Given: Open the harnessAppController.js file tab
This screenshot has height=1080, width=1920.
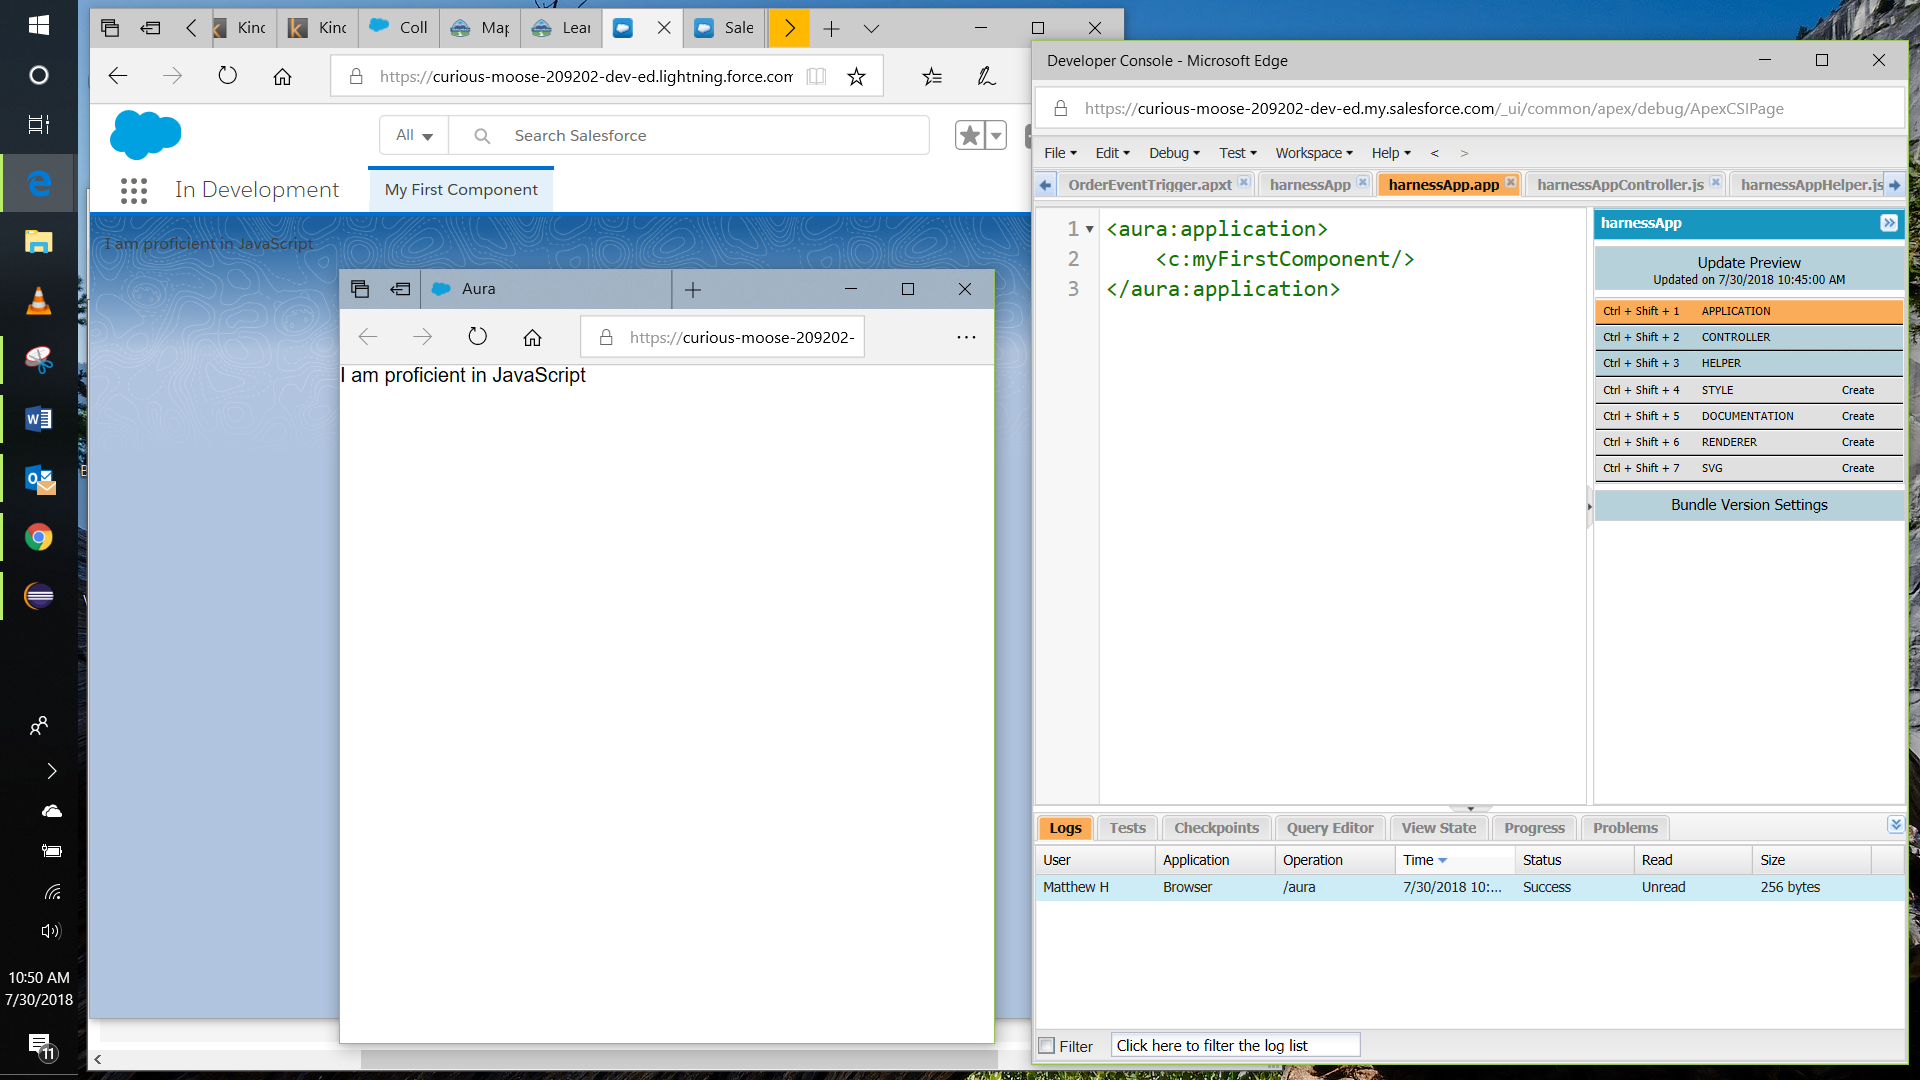Looking at the screenshot, I should (x=1619, y=185).
